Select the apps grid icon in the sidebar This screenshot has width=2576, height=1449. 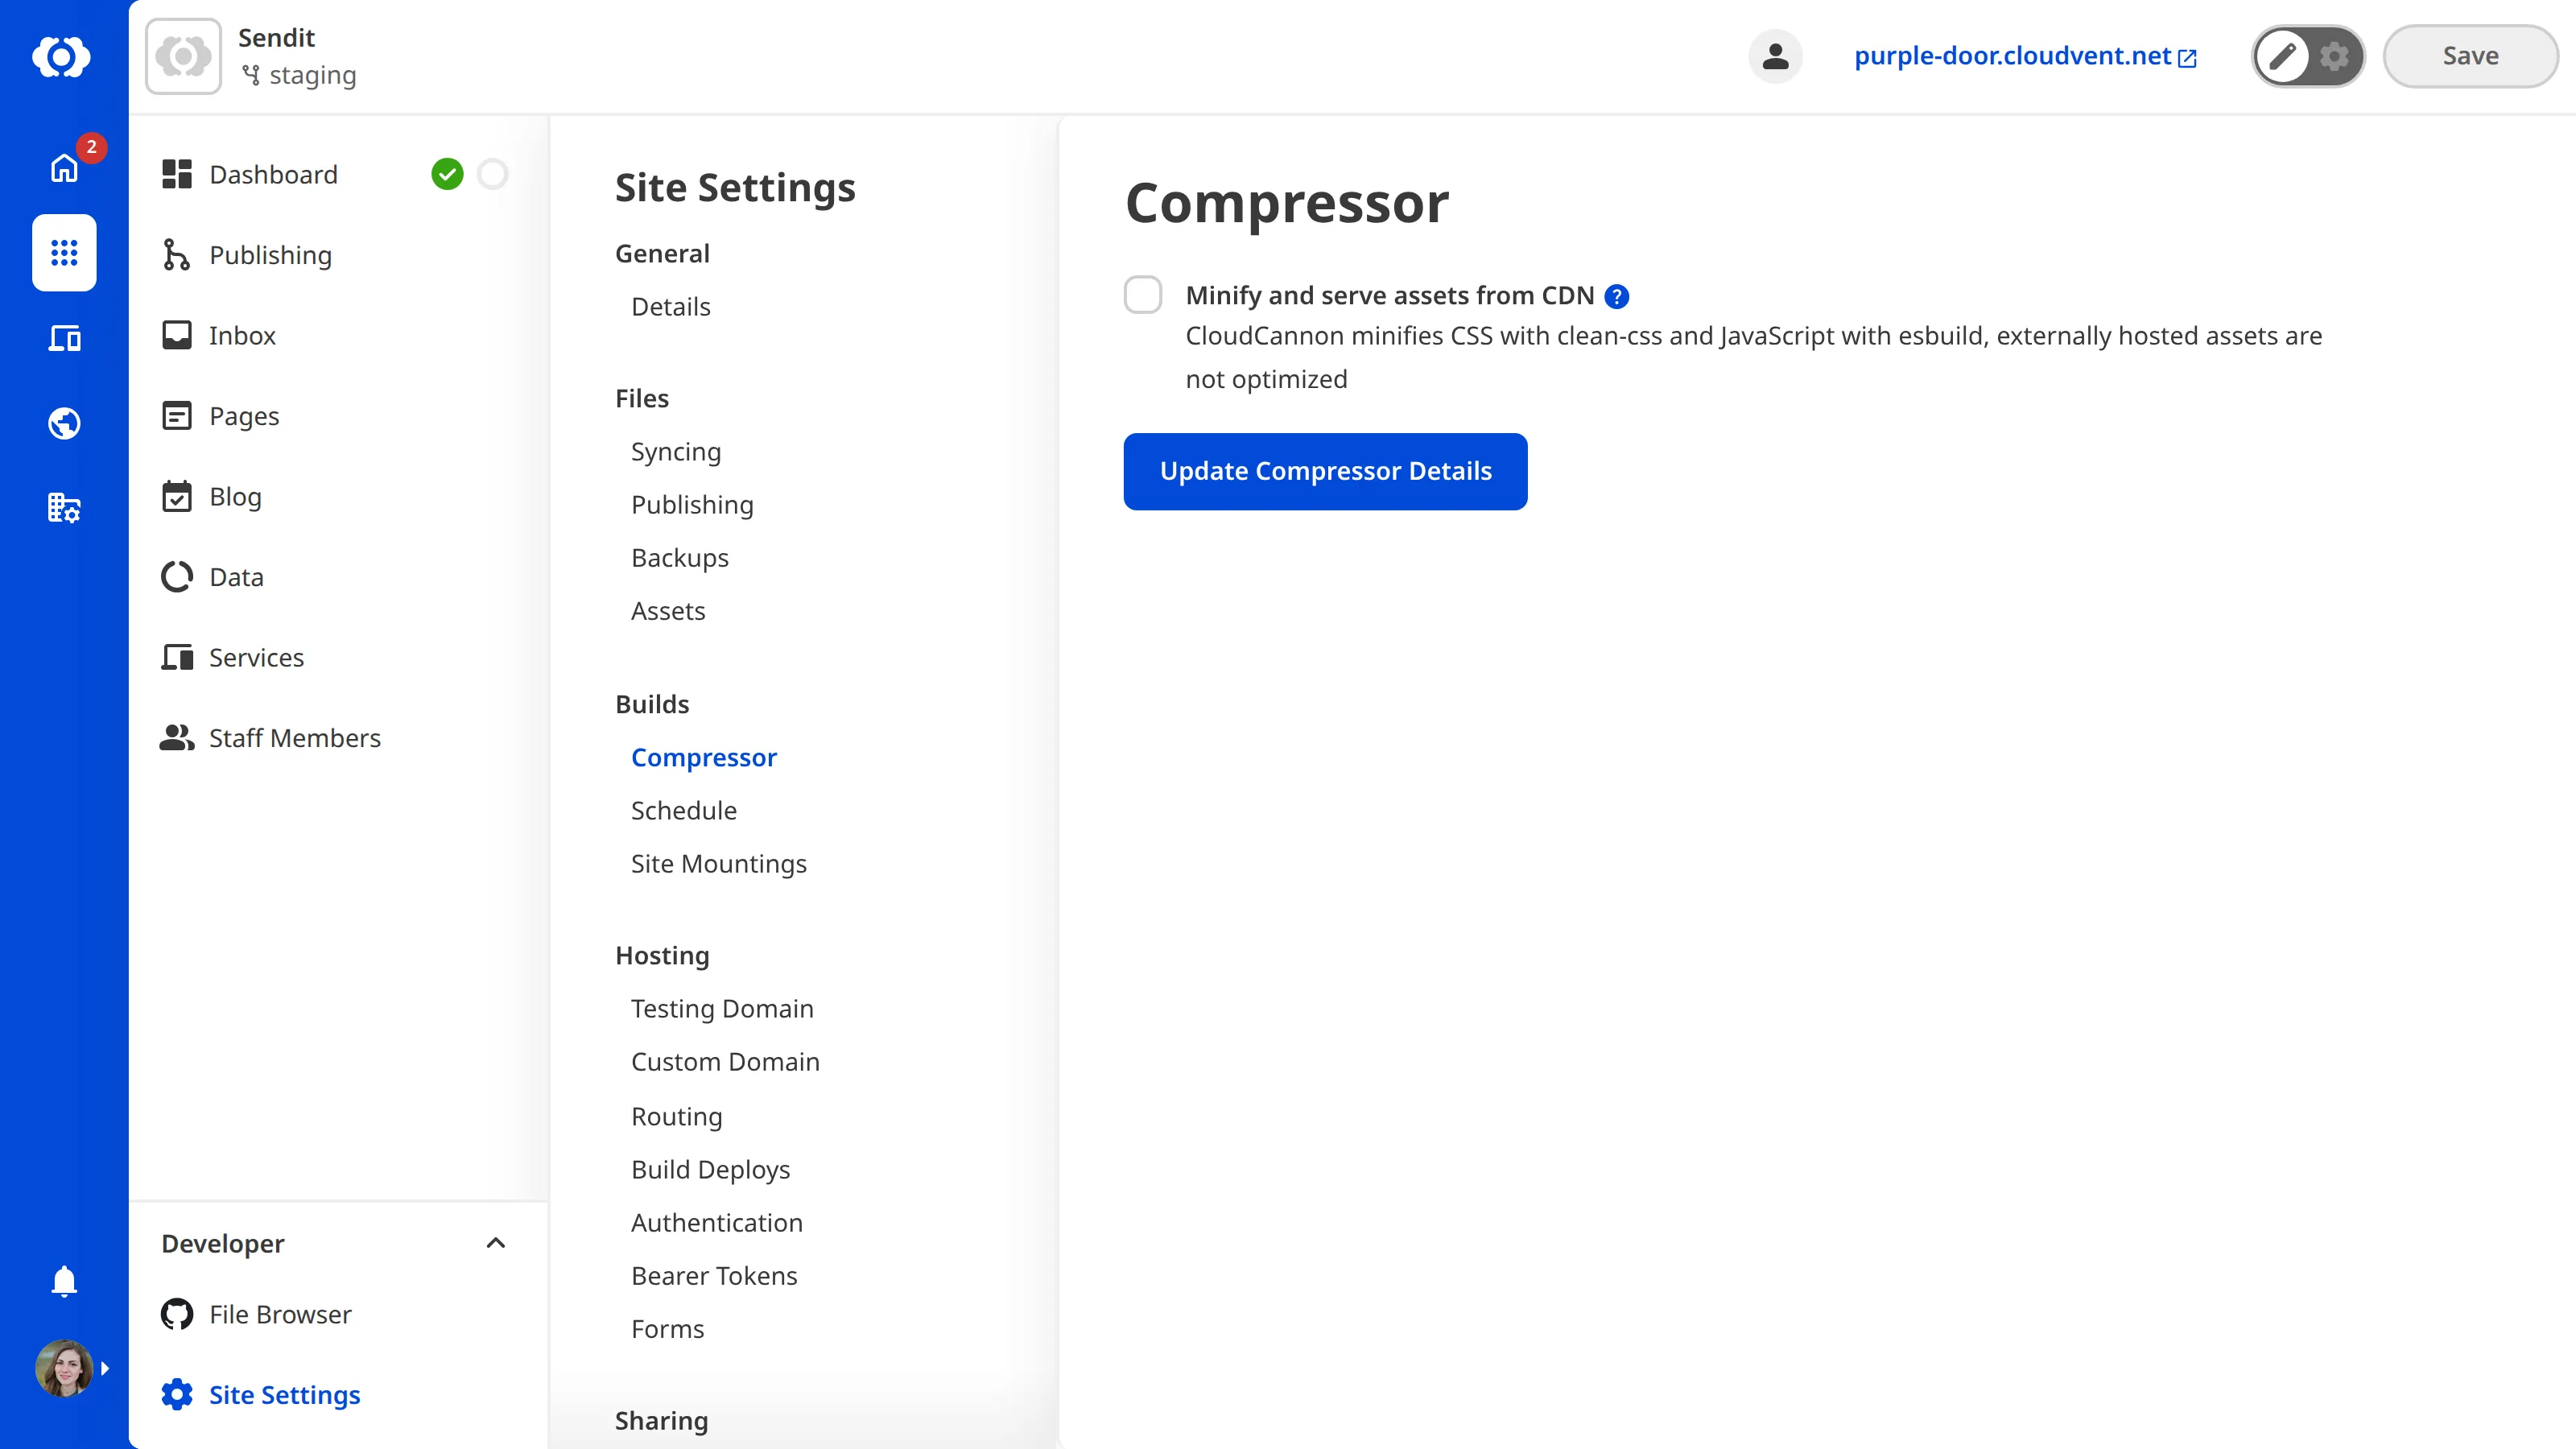coord(63,253)
